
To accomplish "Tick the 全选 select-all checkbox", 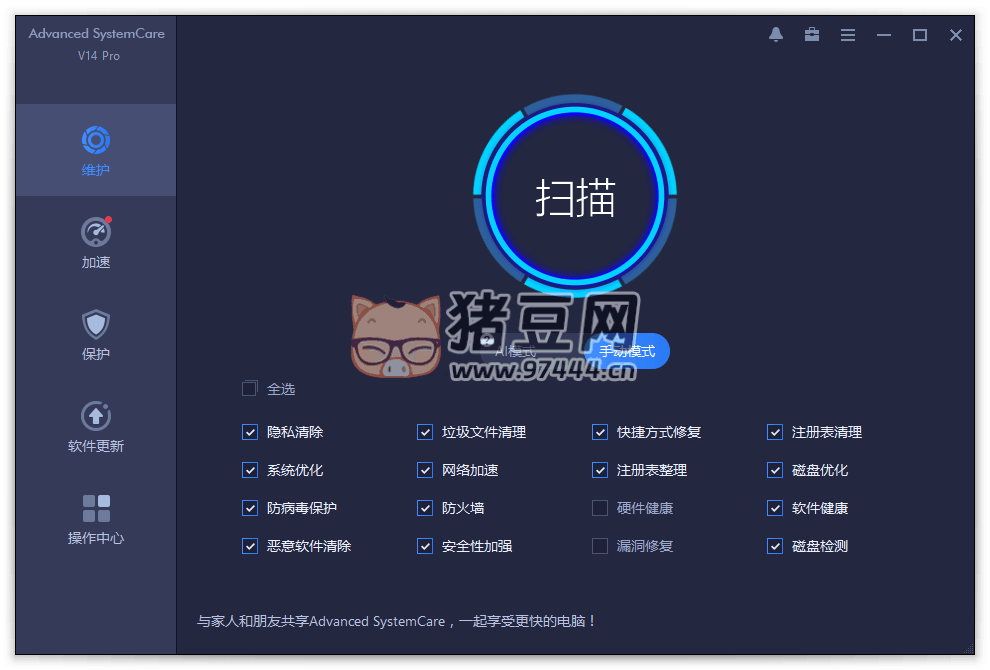I will coord(250,389).
